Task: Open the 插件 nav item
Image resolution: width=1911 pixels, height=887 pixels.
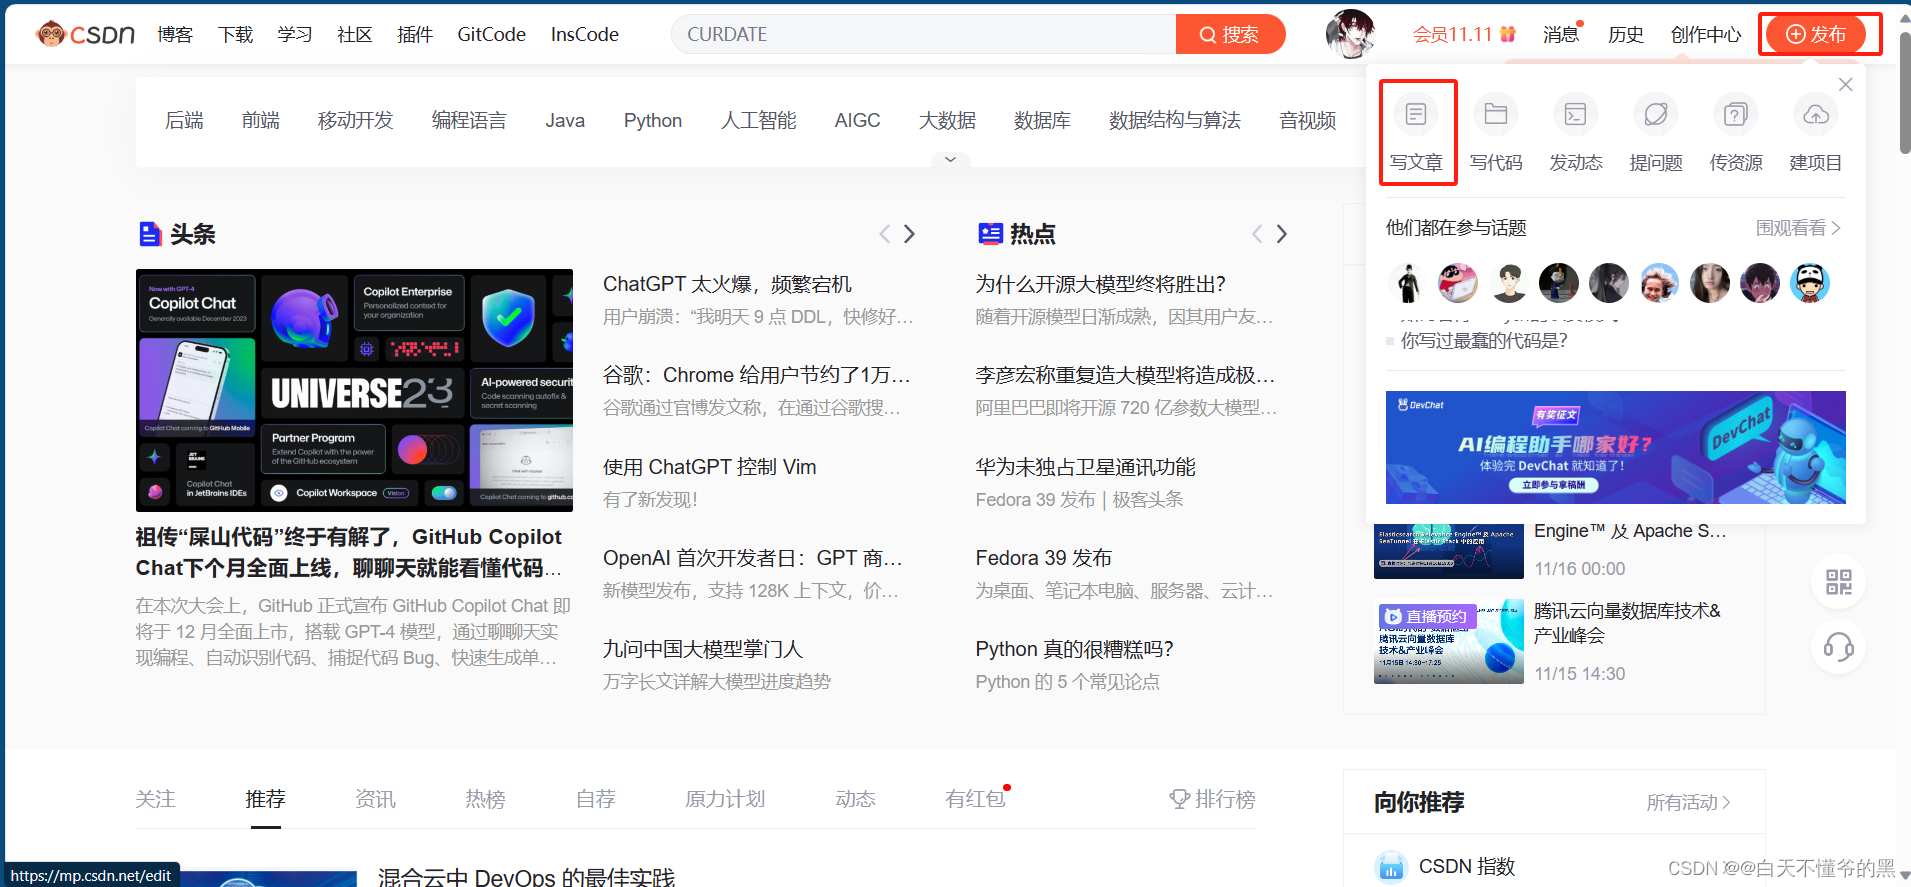Action: (415, 34)
